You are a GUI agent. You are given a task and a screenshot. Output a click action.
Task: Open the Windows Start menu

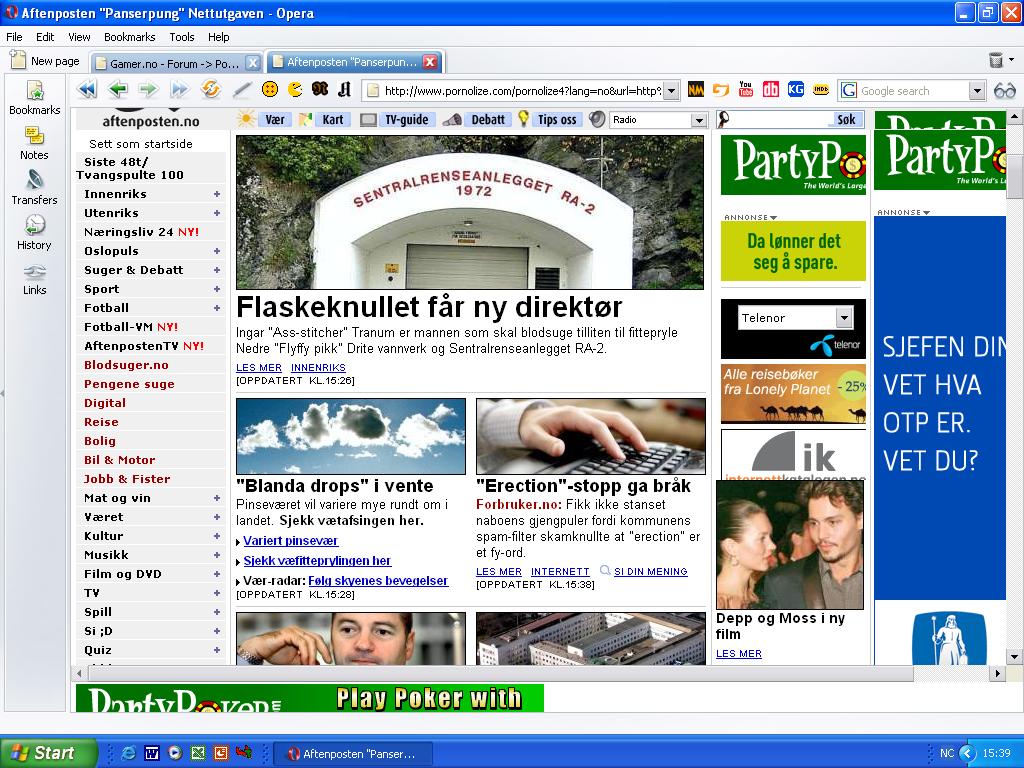[49, 753]
